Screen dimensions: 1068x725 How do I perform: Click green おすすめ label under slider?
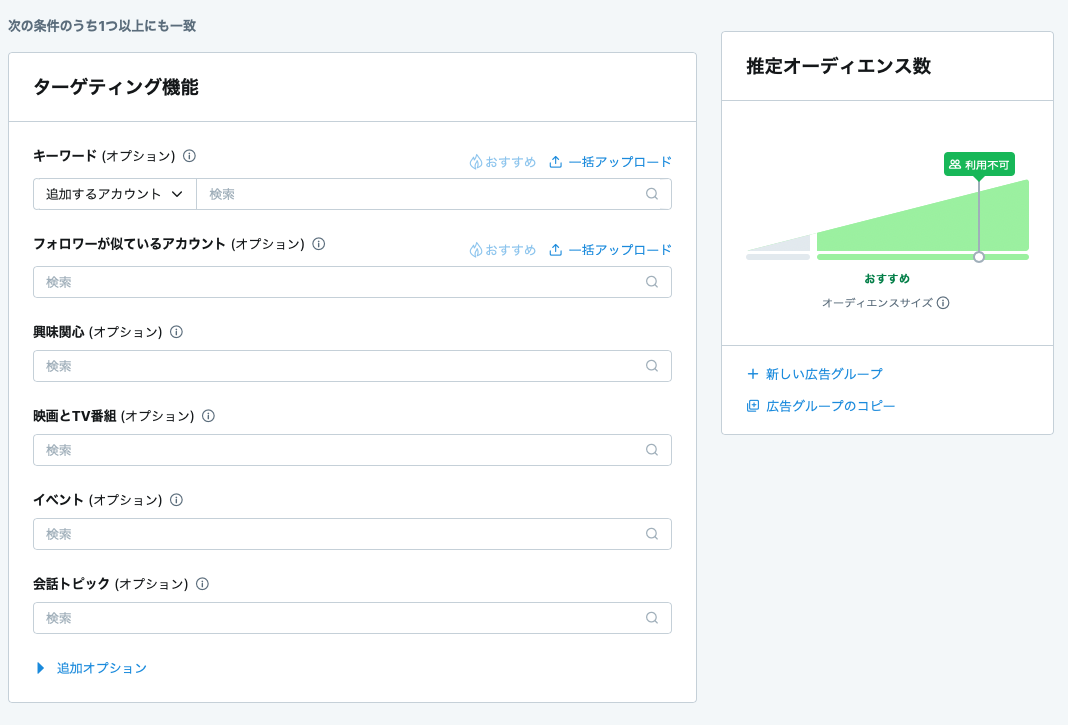(887, 278)
